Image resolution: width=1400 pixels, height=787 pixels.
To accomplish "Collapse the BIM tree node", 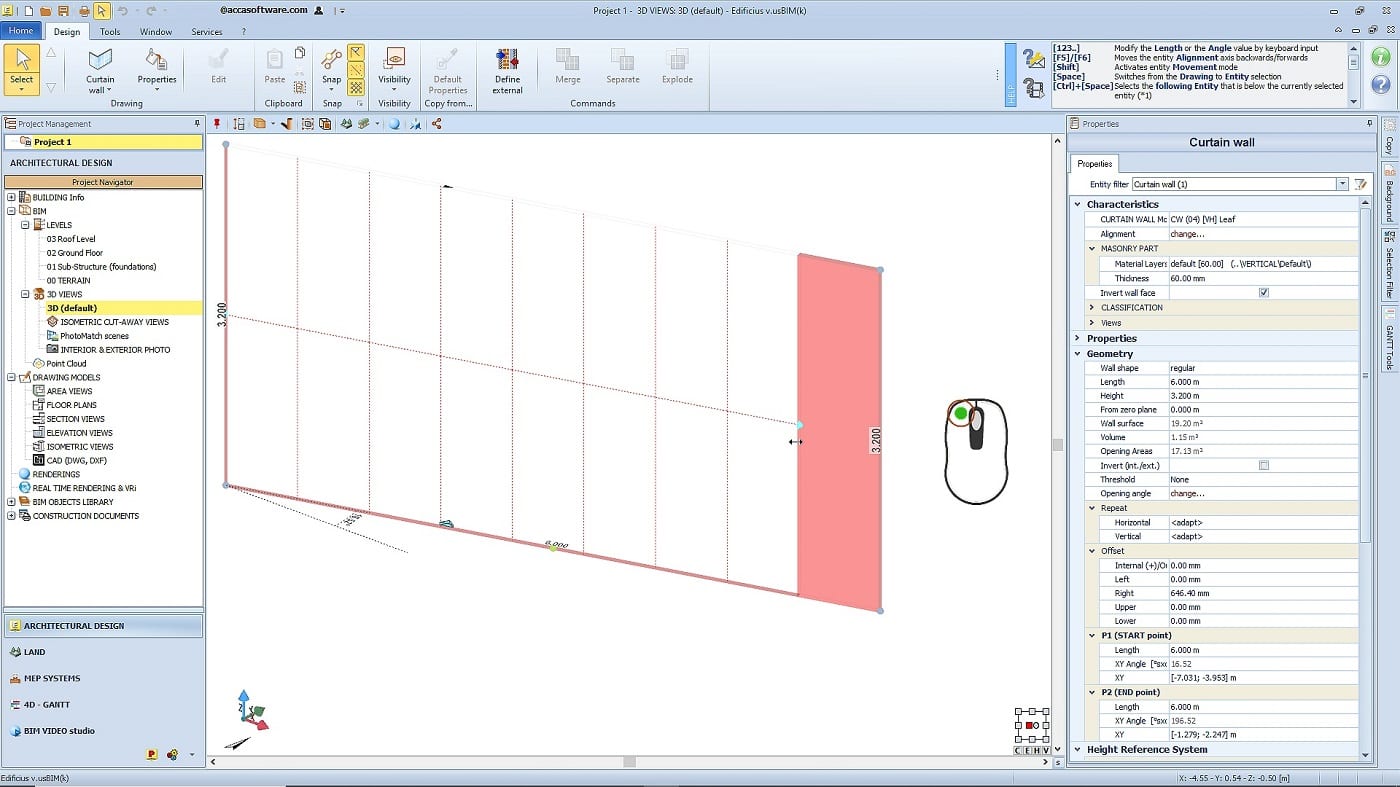I will pos(12,211).
